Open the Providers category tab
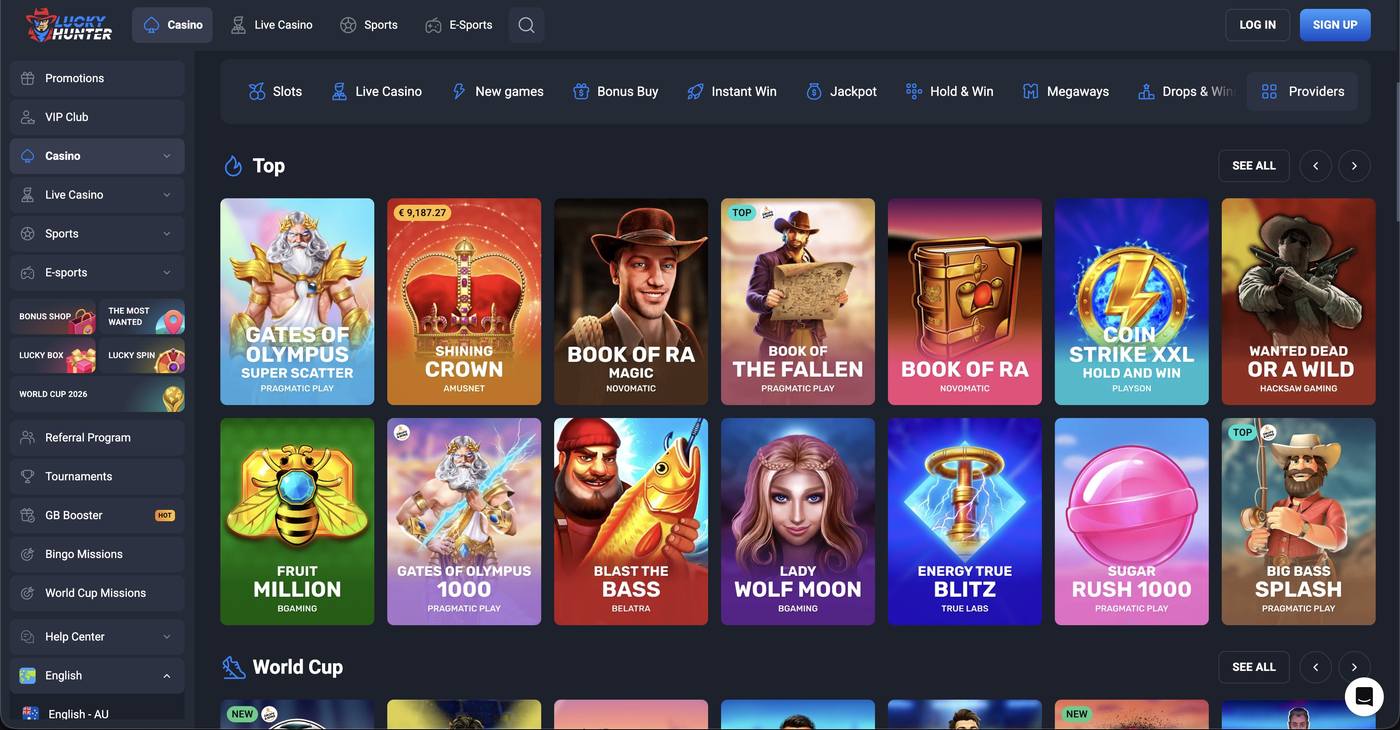The width and height of the screenshot is (1400, 730). [1302, 91]
